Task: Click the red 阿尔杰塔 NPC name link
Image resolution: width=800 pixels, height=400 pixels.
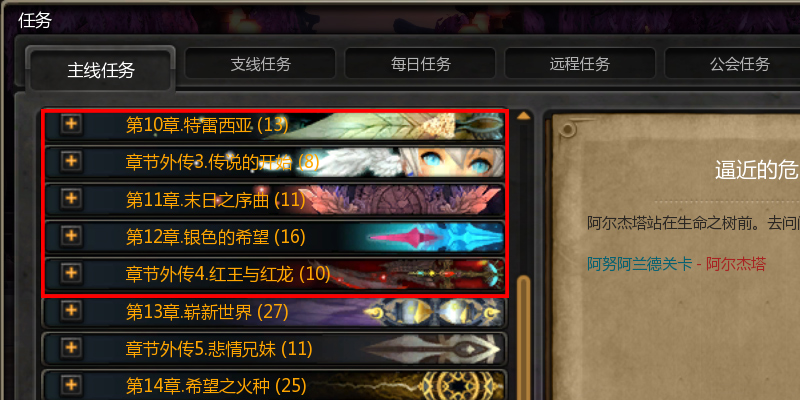Action: click(735, 264)
